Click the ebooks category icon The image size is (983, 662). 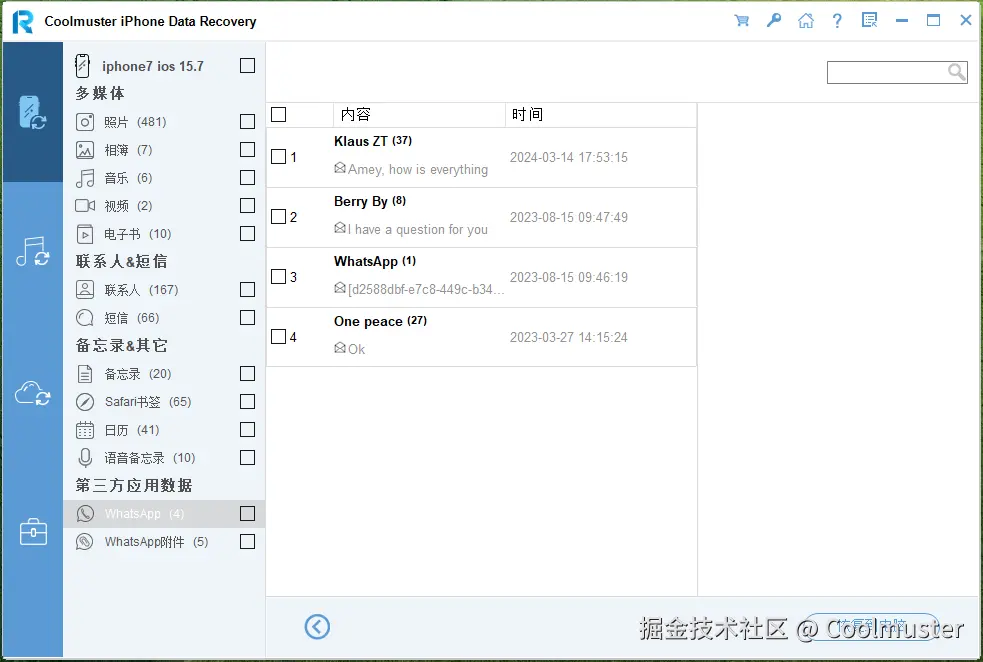pos(85,234)
